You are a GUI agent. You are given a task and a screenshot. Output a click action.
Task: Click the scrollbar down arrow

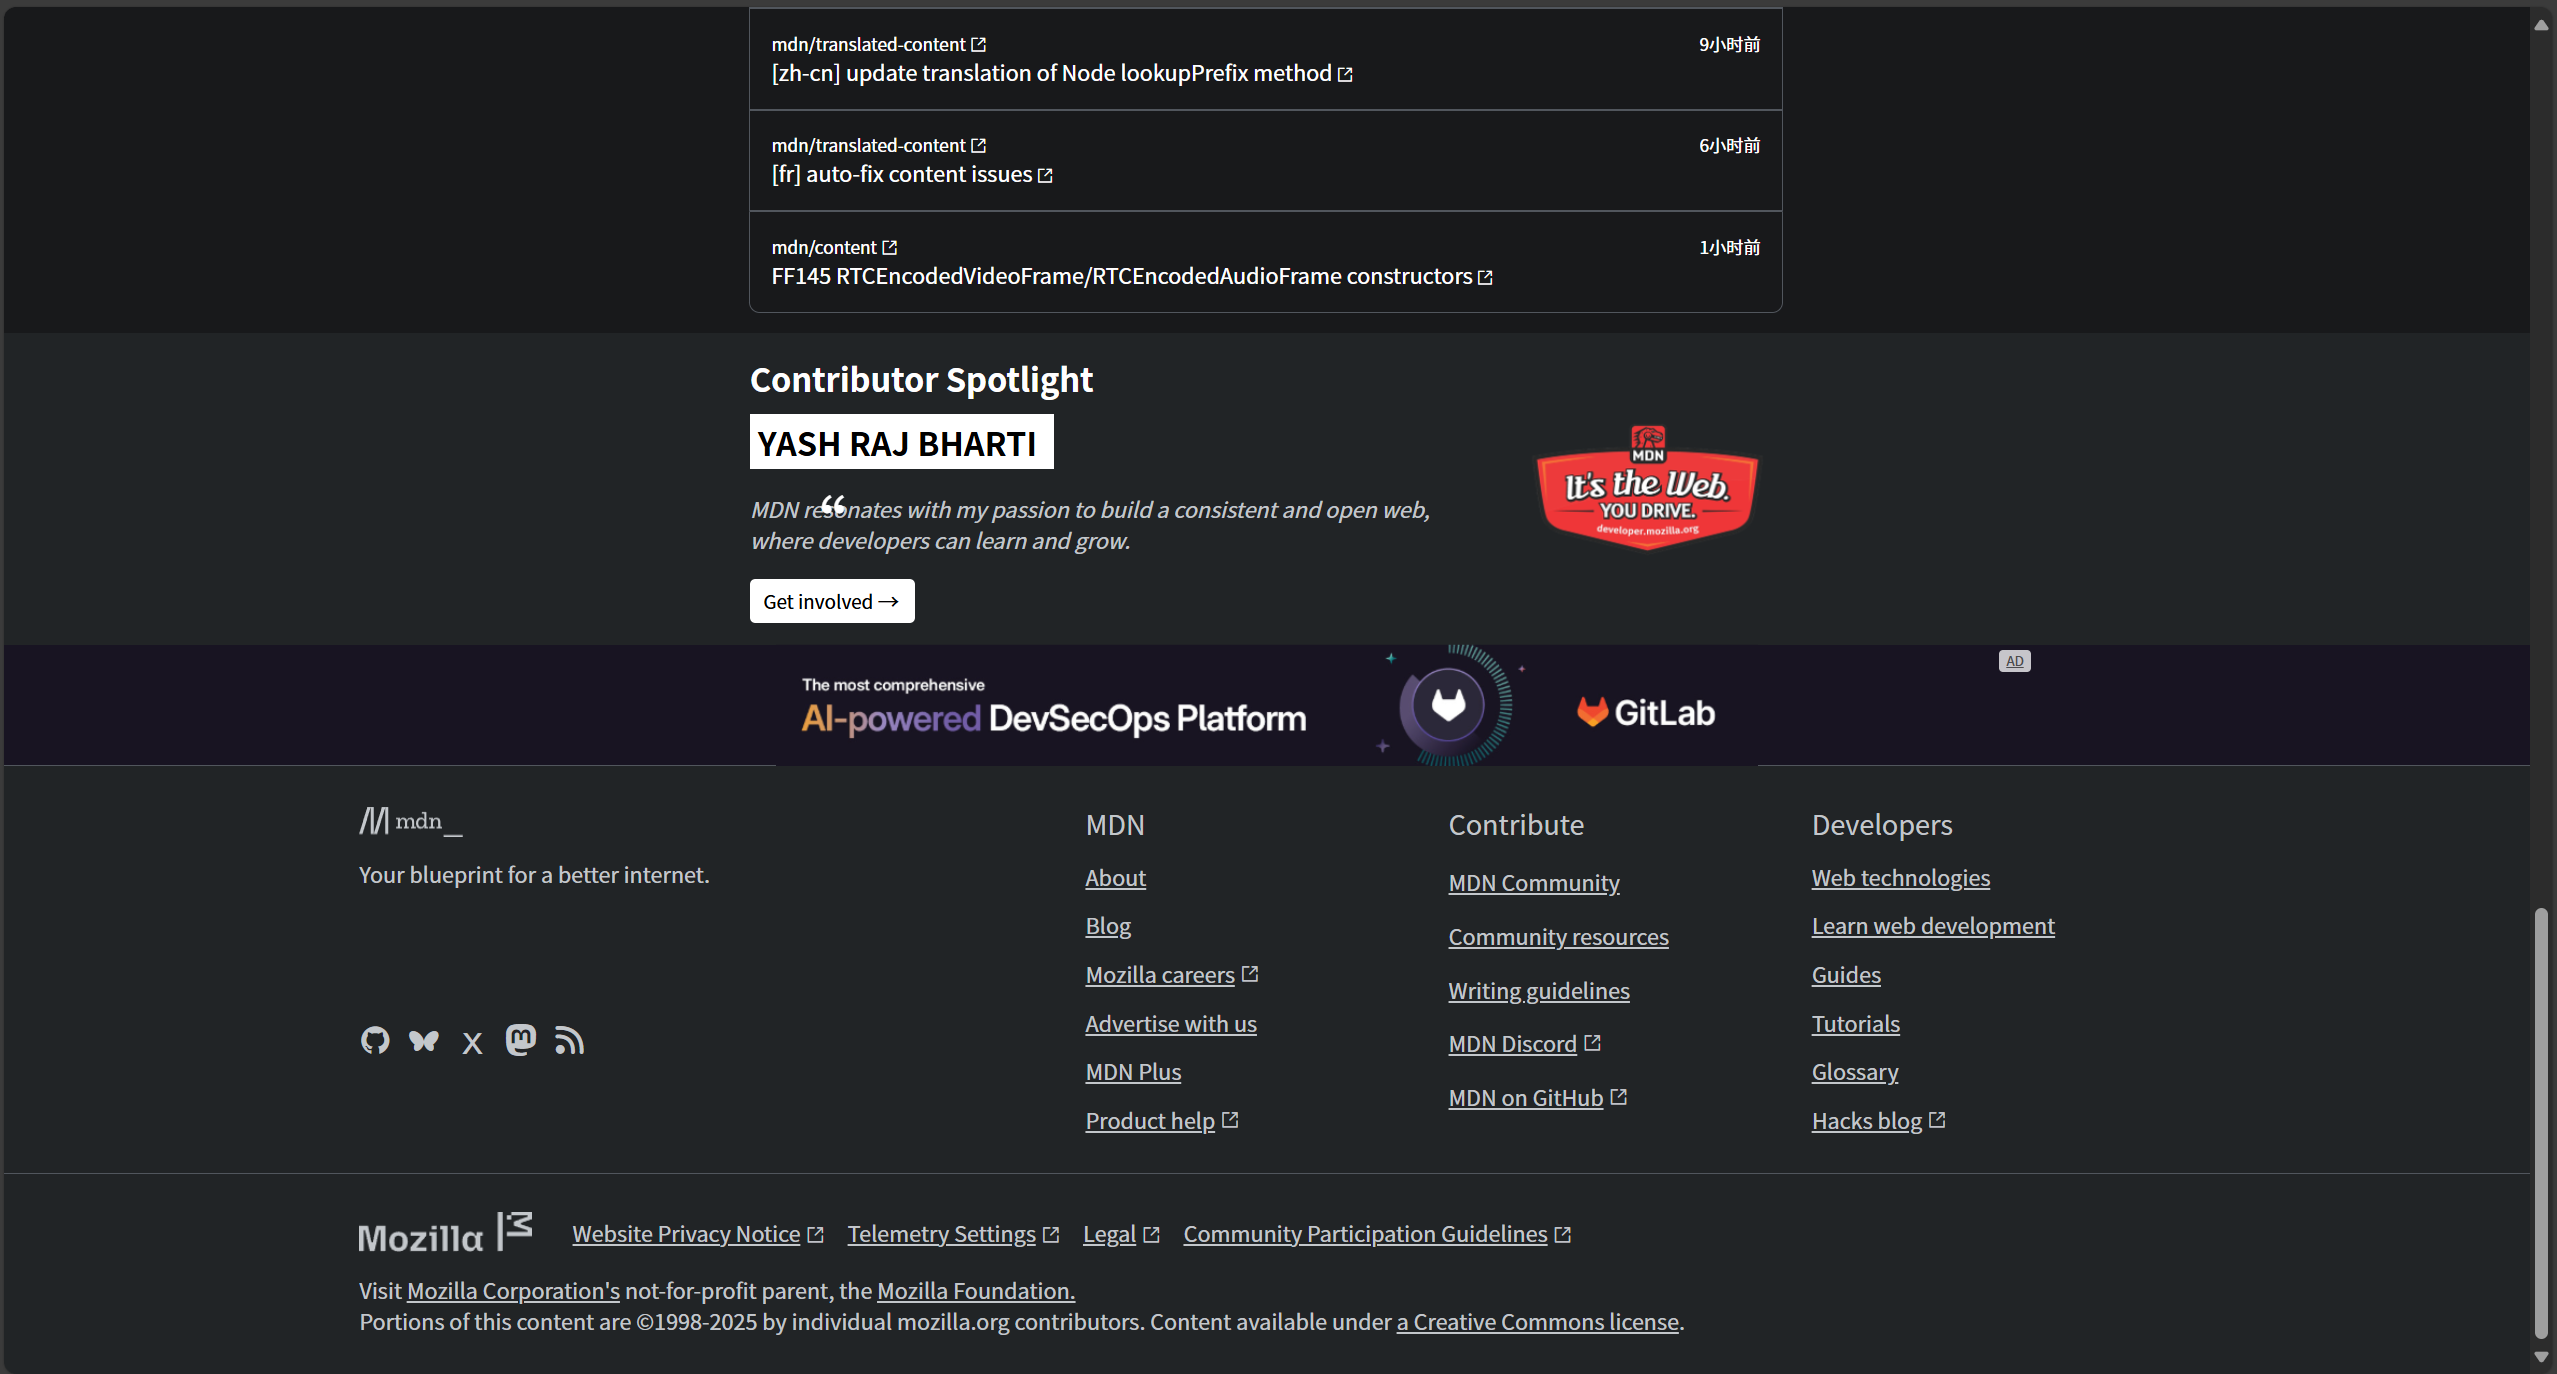(2541, 1357)
